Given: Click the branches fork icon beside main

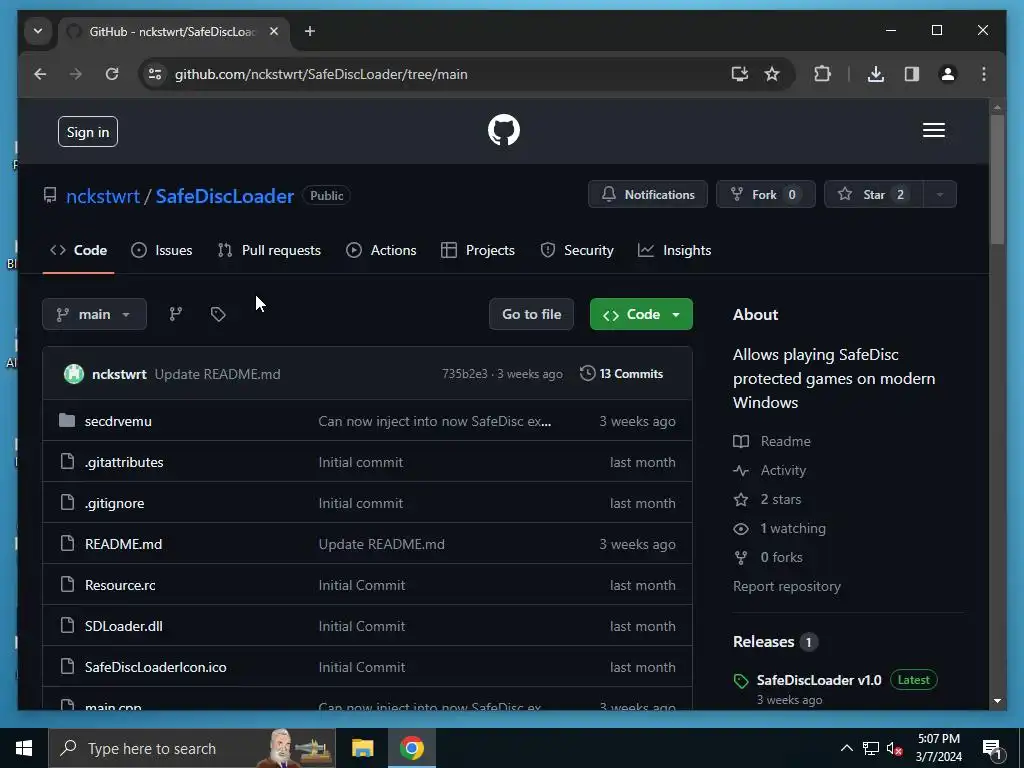Looking at the screenshot, I should coord(176,314).
